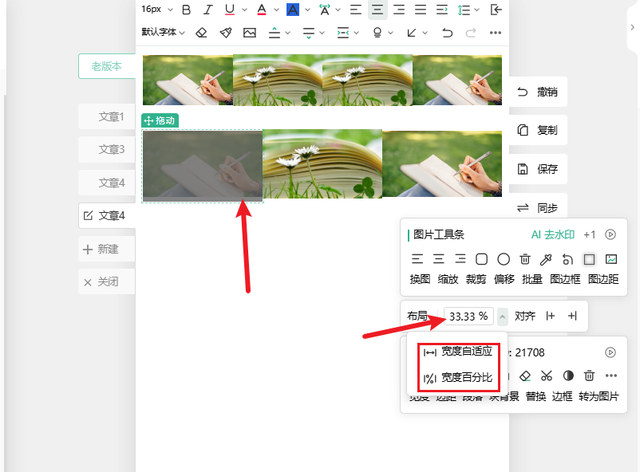
Task: Open more toolbar options ellipsis
Action: (496, 33)
